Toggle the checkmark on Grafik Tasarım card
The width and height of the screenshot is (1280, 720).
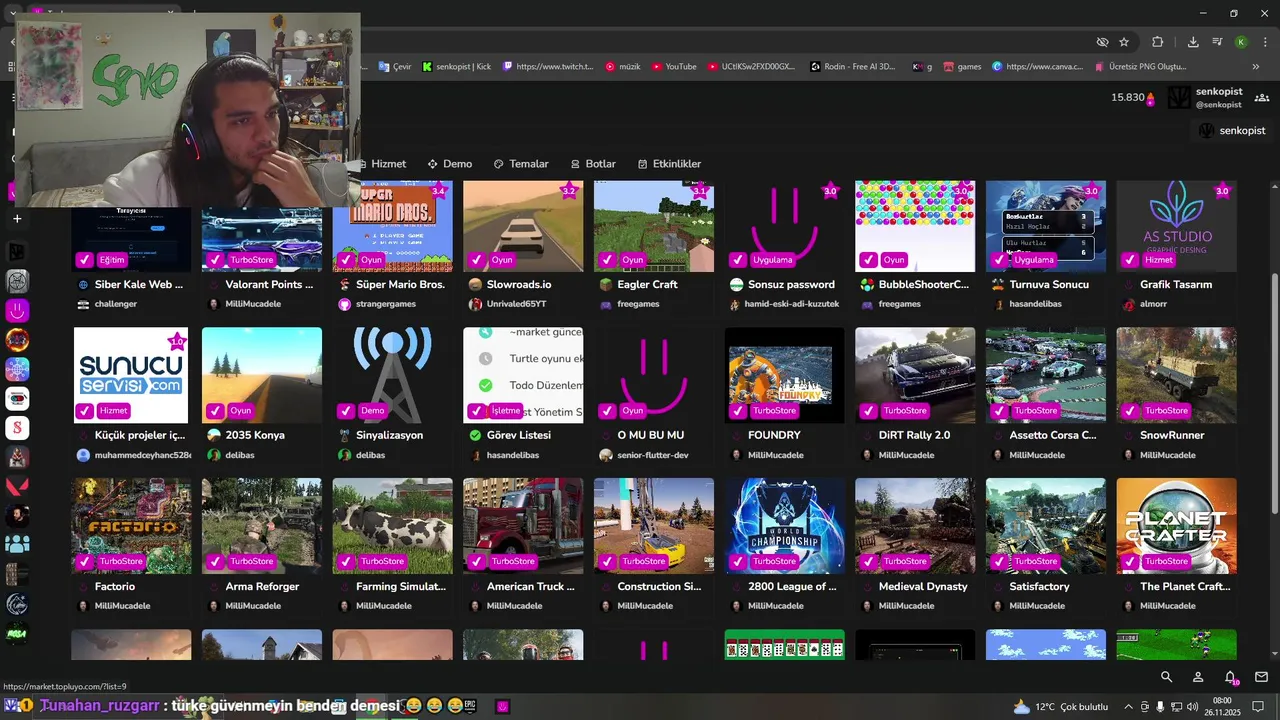coord(1129,260)
